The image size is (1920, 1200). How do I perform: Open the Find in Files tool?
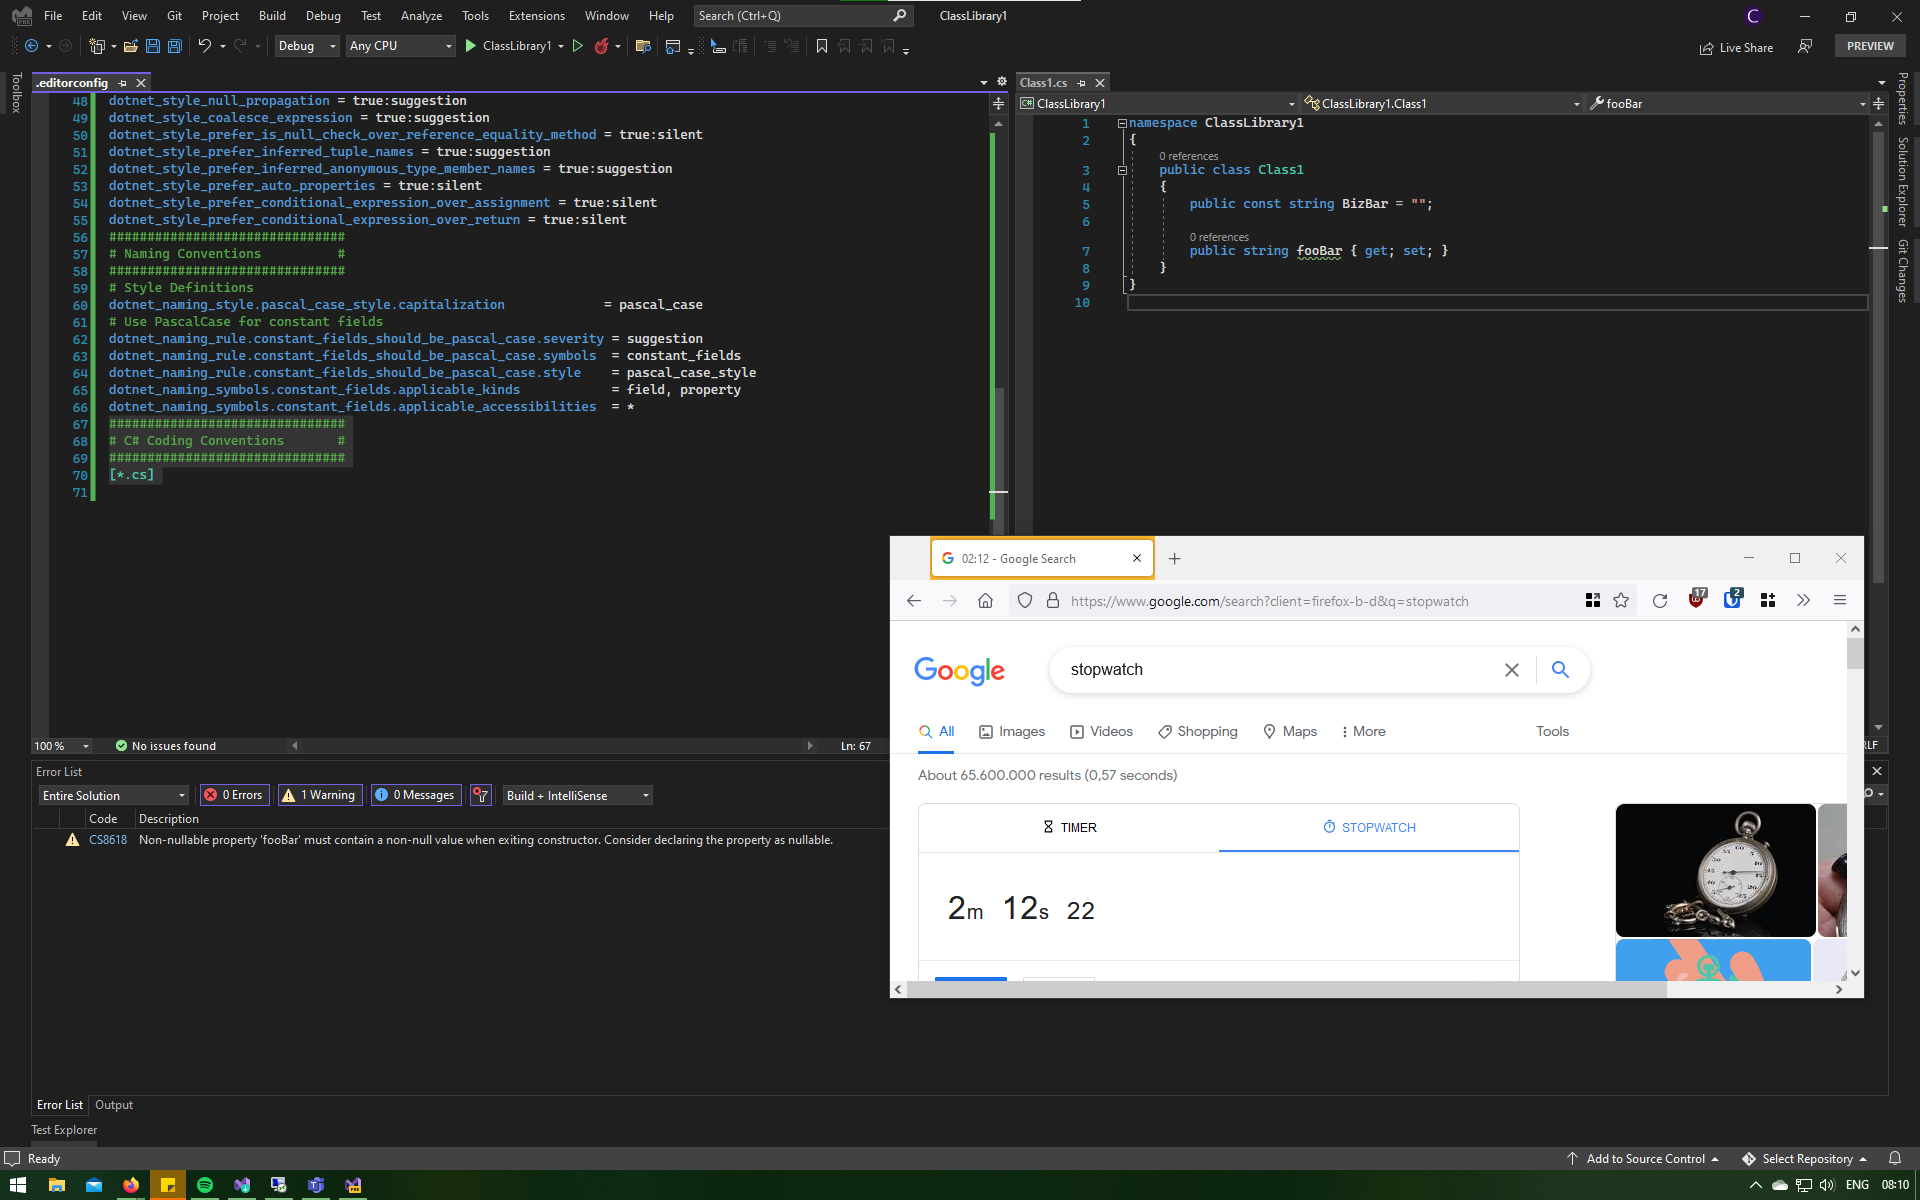[x=643, y=46]
